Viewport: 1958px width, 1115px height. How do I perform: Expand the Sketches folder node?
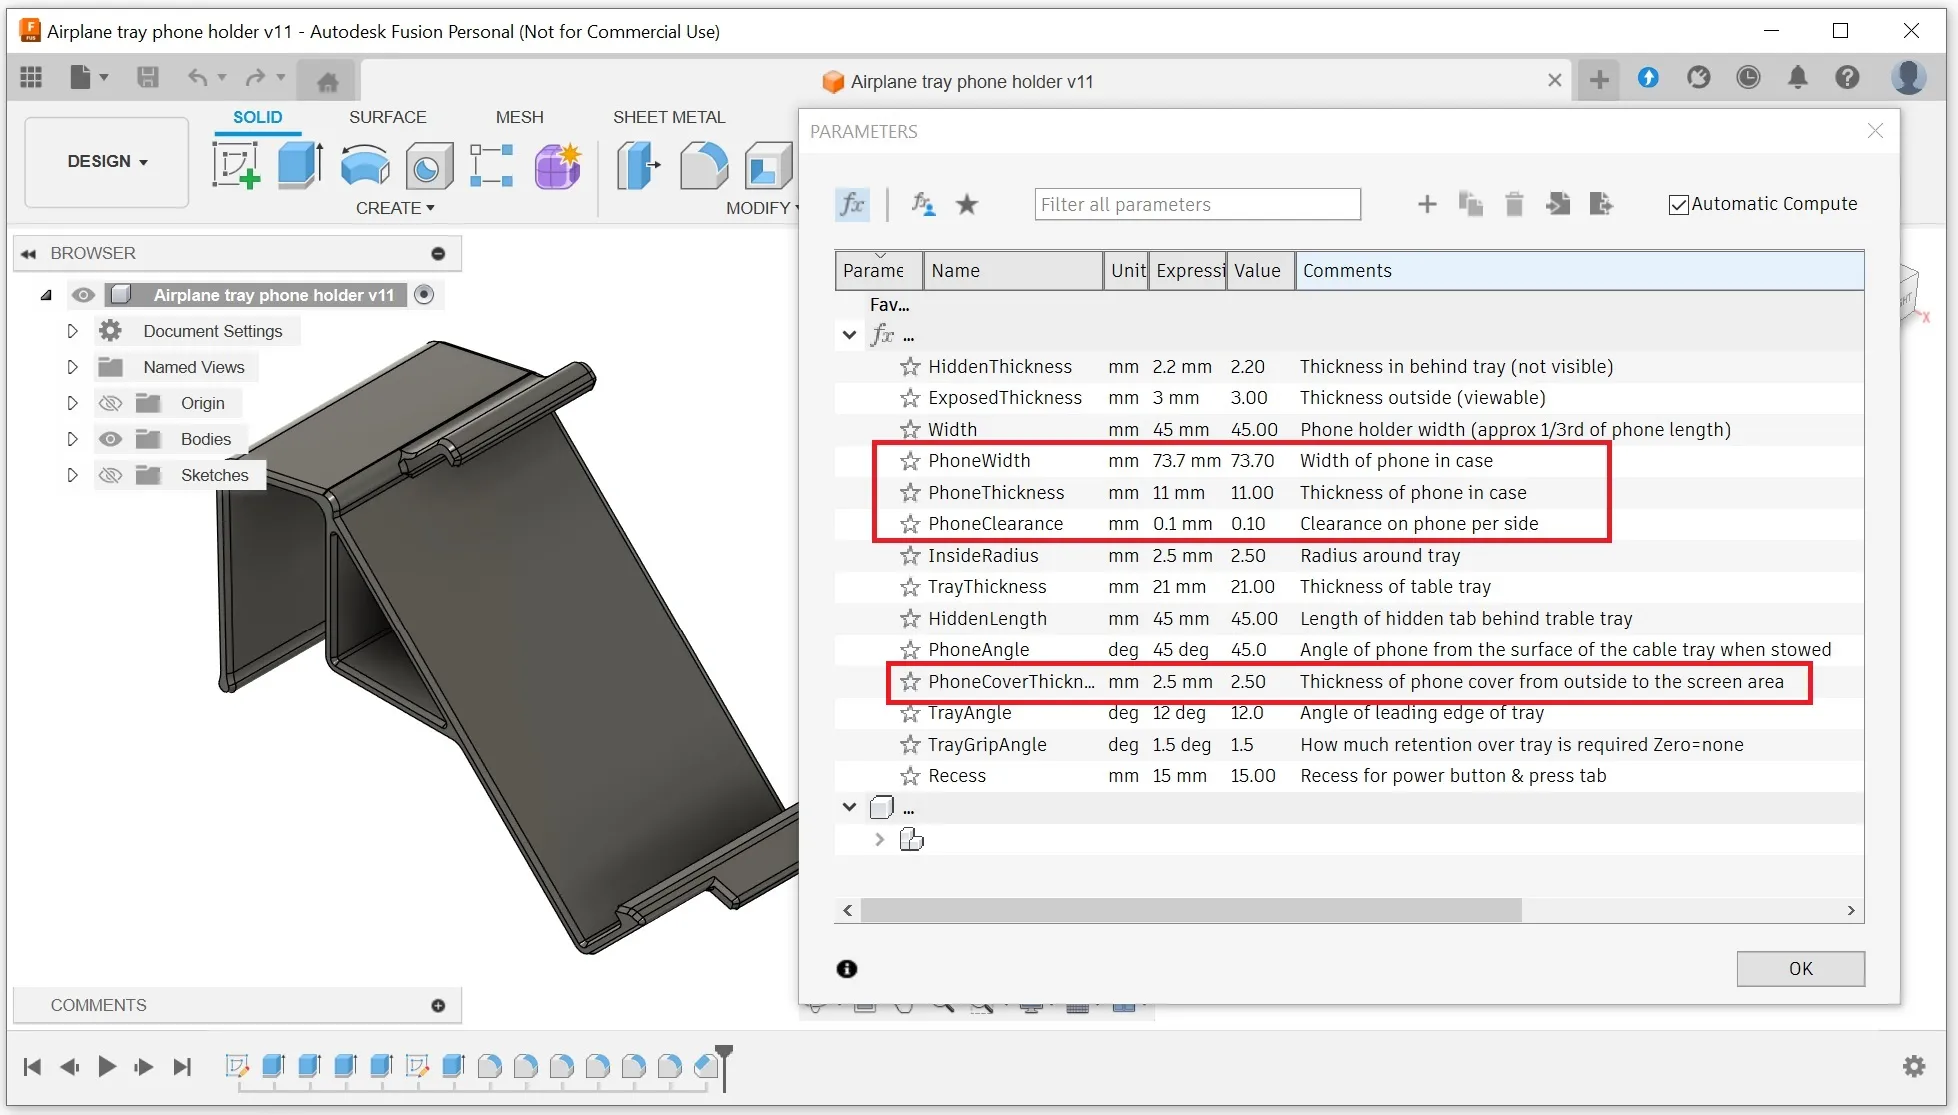coord(72,475)
